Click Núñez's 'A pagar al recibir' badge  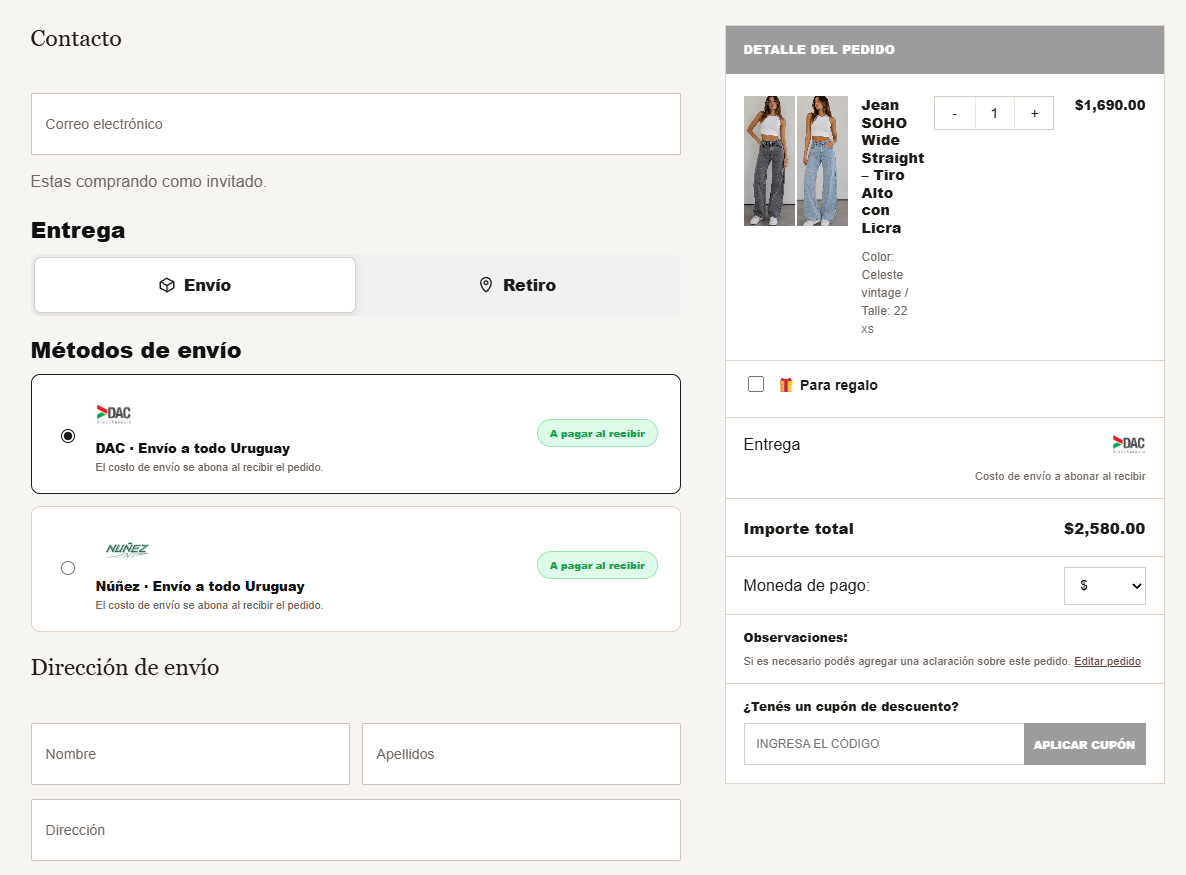pyautogui.click(x=598, y=565)
